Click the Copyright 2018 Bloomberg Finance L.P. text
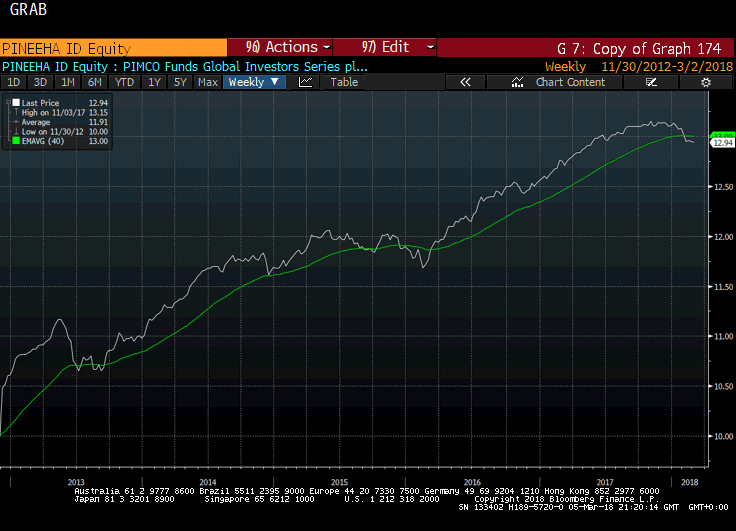Screen dimensions: 736x531 [567, 499]
